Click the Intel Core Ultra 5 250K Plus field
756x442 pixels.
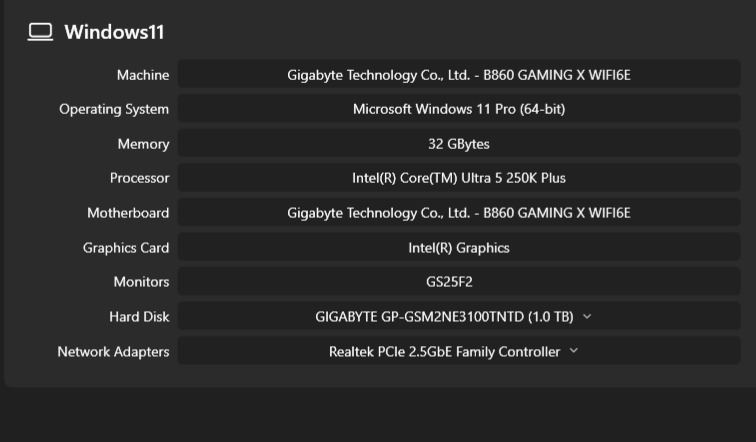pos(459,178)
